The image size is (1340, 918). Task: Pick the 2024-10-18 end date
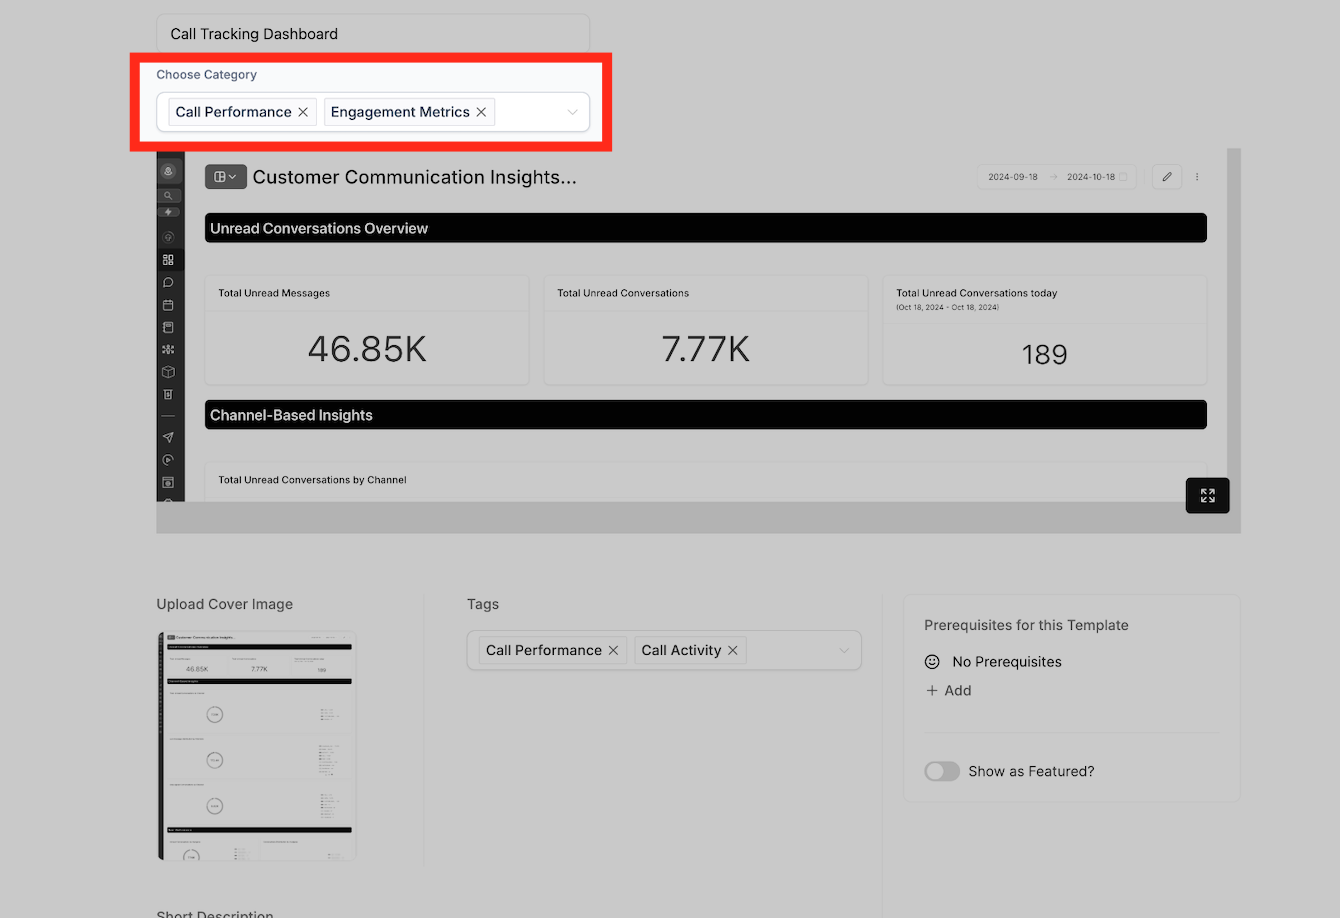pyautogui.click(x=1091, y=177)
